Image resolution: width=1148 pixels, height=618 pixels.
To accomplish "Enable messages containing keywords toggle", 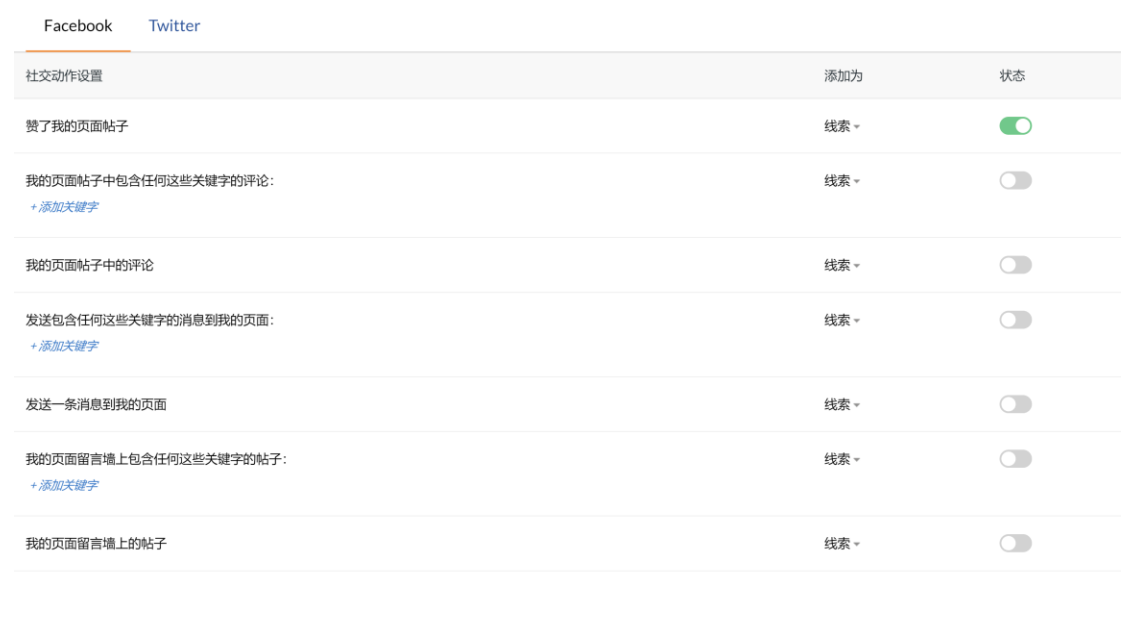I will [x=1015, y=320].
